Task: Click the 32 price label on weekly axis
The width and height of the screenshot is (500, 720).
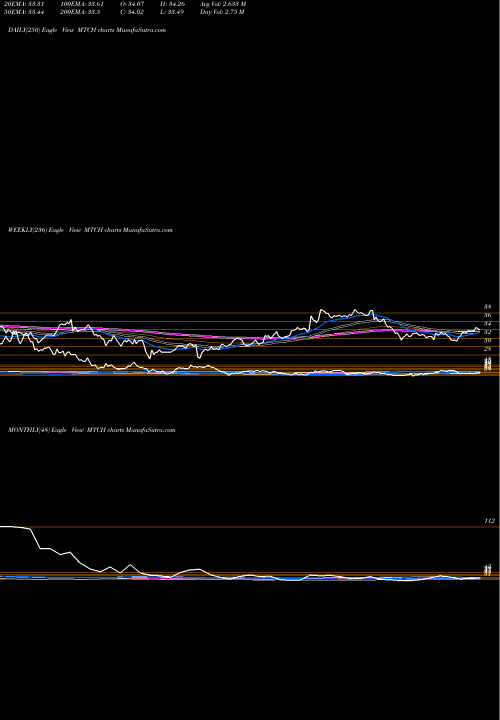Action: [x=488, y=332]
